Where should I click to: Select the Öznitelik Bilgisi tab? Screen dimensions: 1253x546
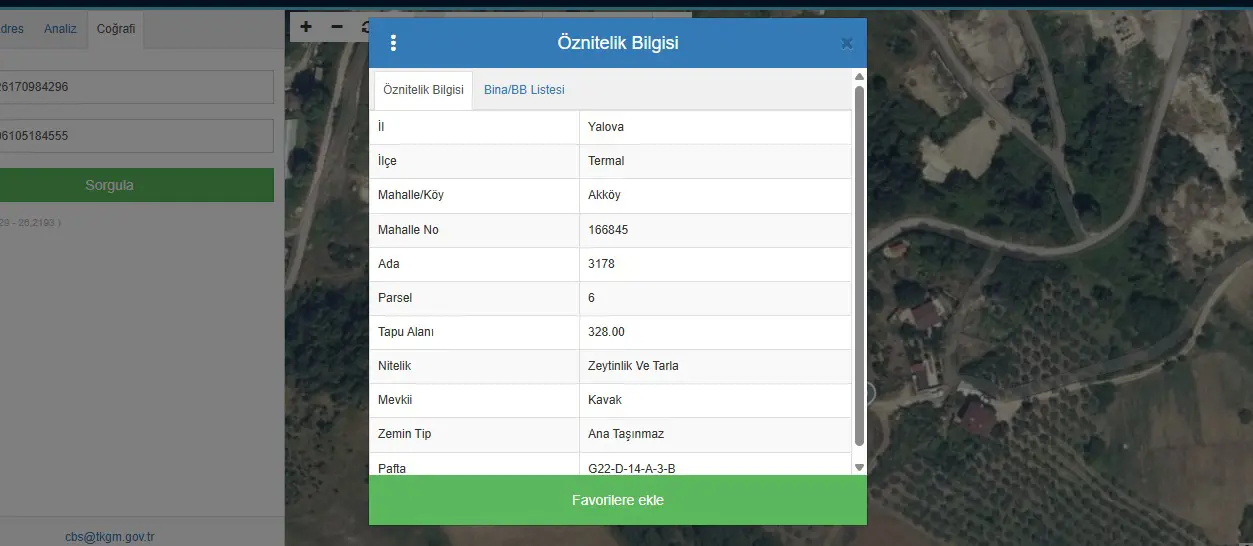(x=423, y=90)
